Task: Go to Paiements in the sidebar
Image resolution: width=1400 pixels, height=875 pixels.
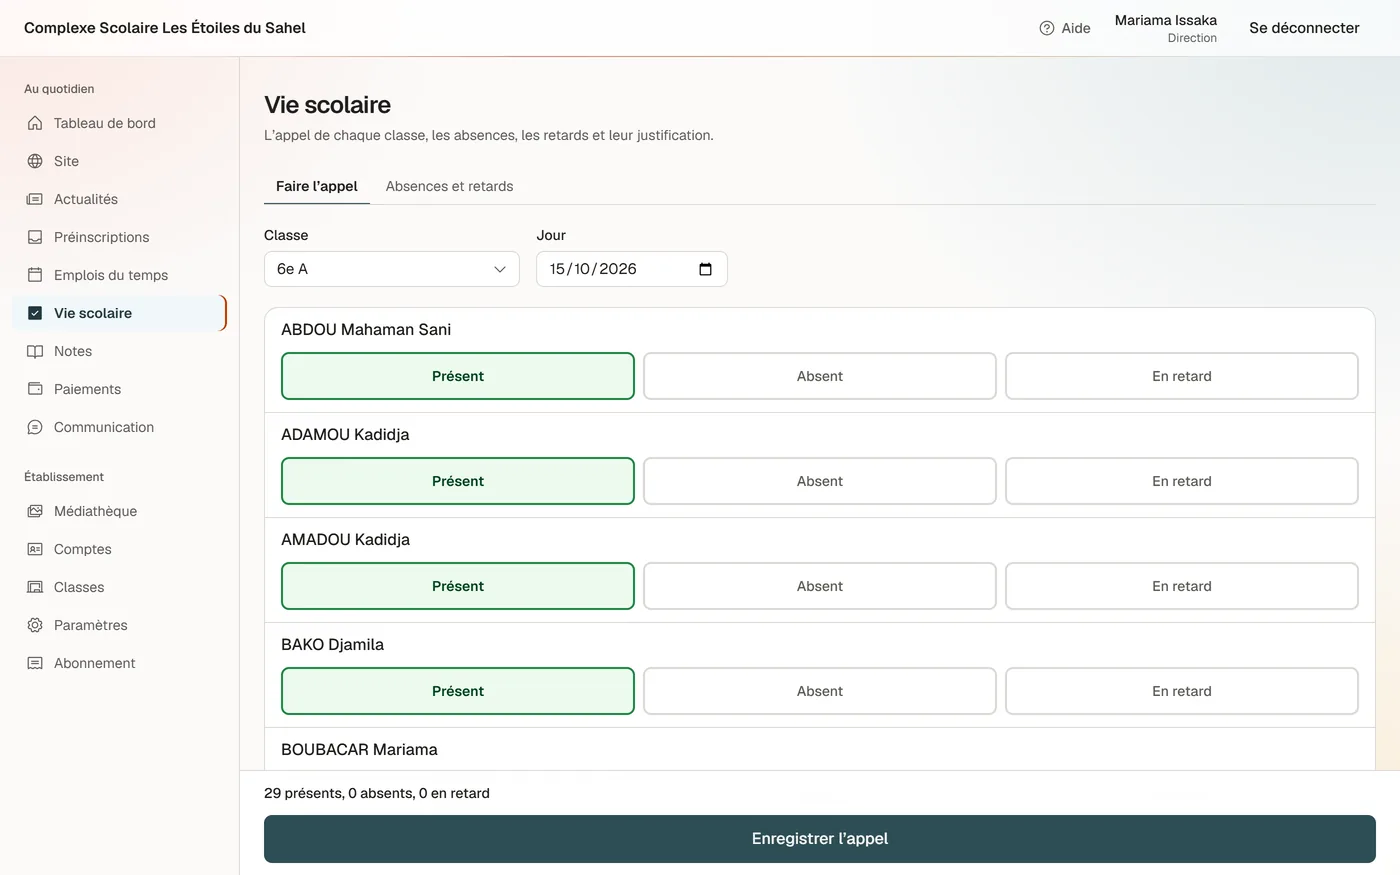Action: (x=119, y=389)
